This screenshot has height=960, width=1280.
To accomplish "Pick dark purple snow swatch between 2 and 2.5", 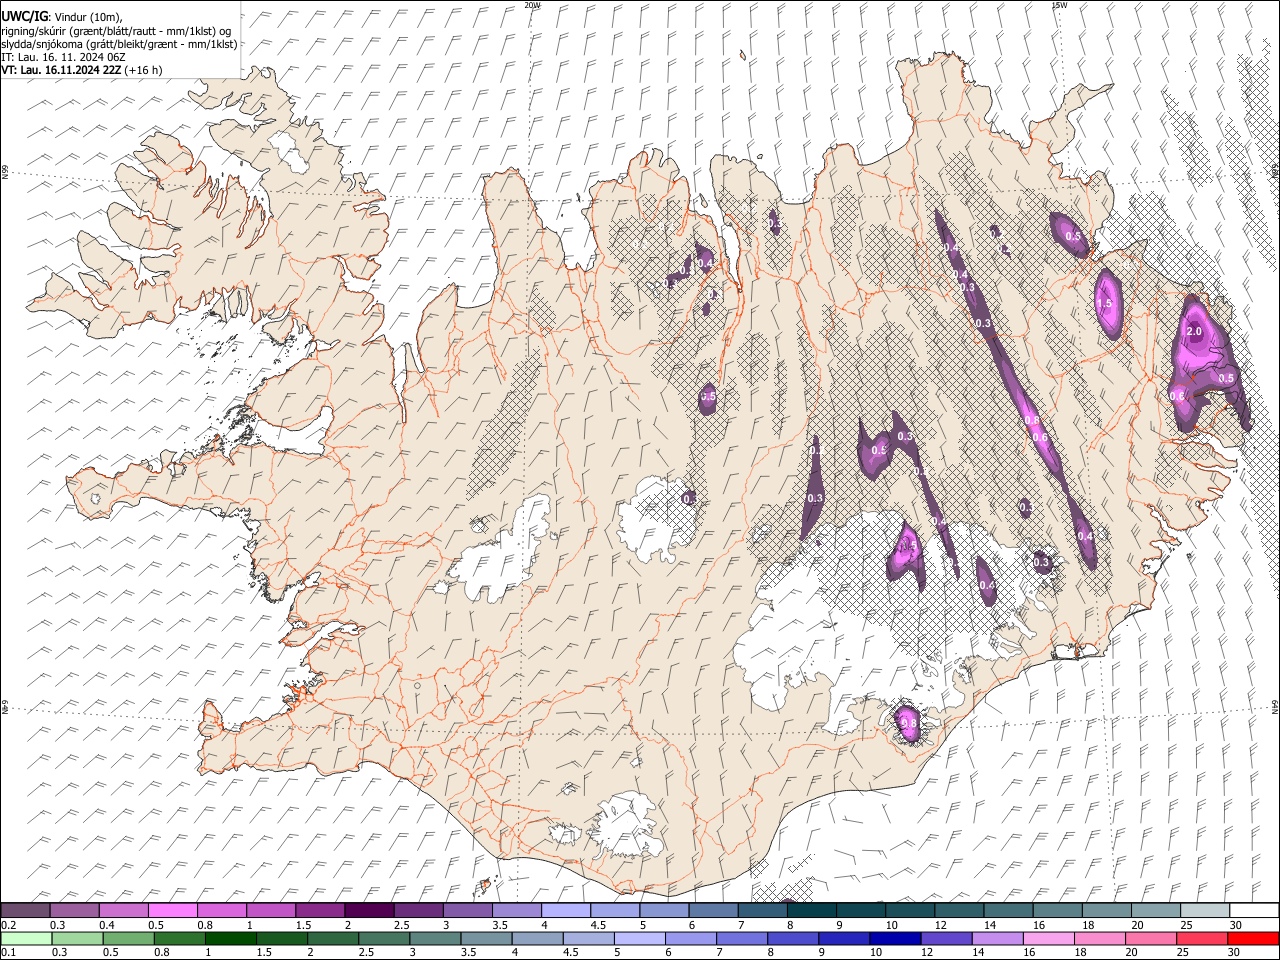I will coord(369,911).
